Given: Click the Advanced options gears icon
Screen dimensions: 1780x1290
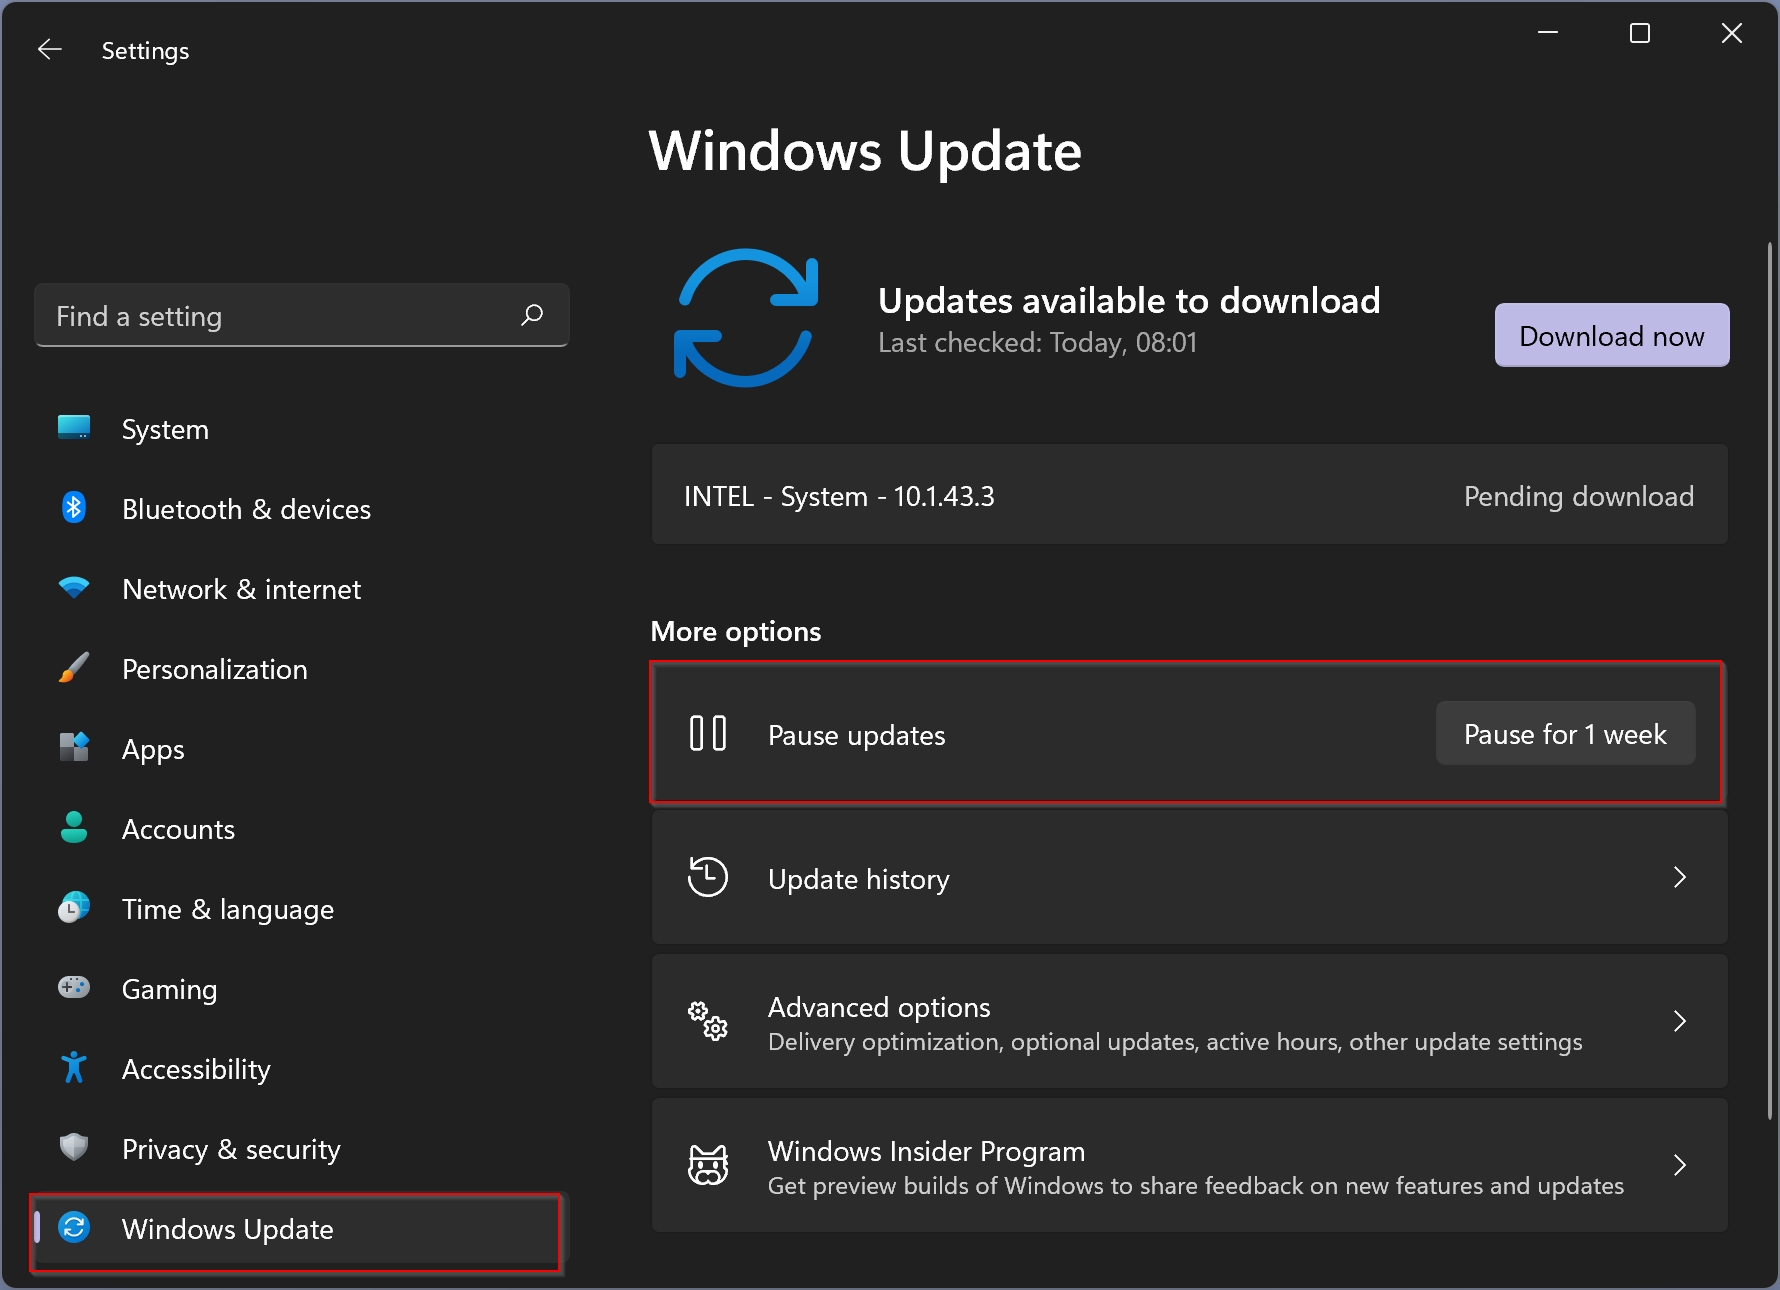Looking at the screenshot, I should pyautogui.click(x=708, y=1021).
